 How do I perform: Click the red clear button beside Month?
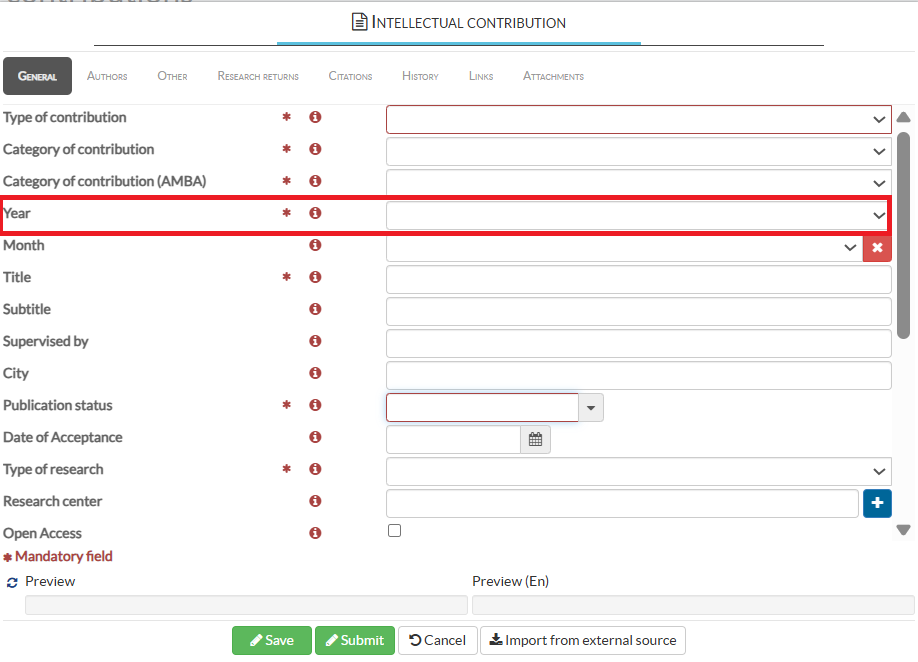pos(877,247)
